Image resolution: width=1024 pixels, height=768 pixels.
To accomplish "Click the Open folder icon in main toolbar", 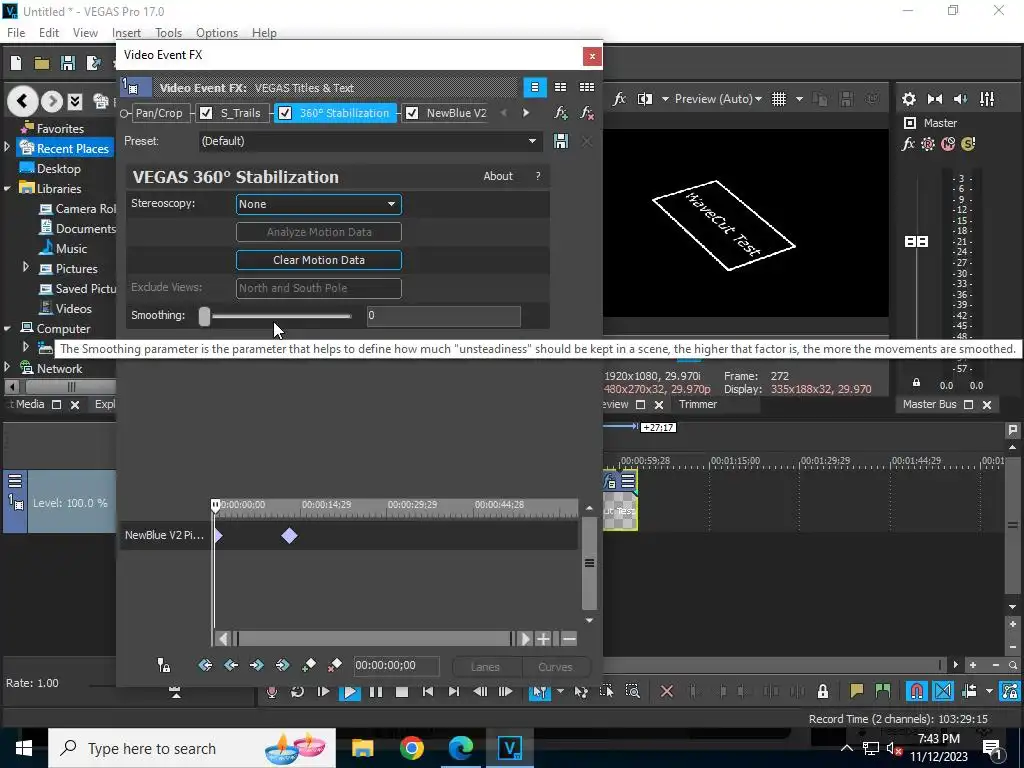I will point(42,63).
